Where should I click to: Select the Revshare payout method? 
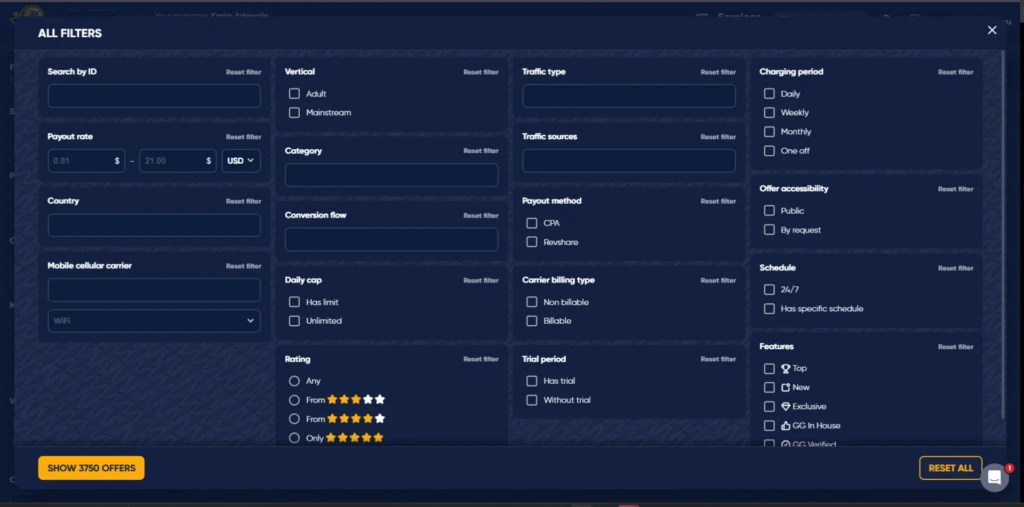pyautogui.click(x=532, y=242)
